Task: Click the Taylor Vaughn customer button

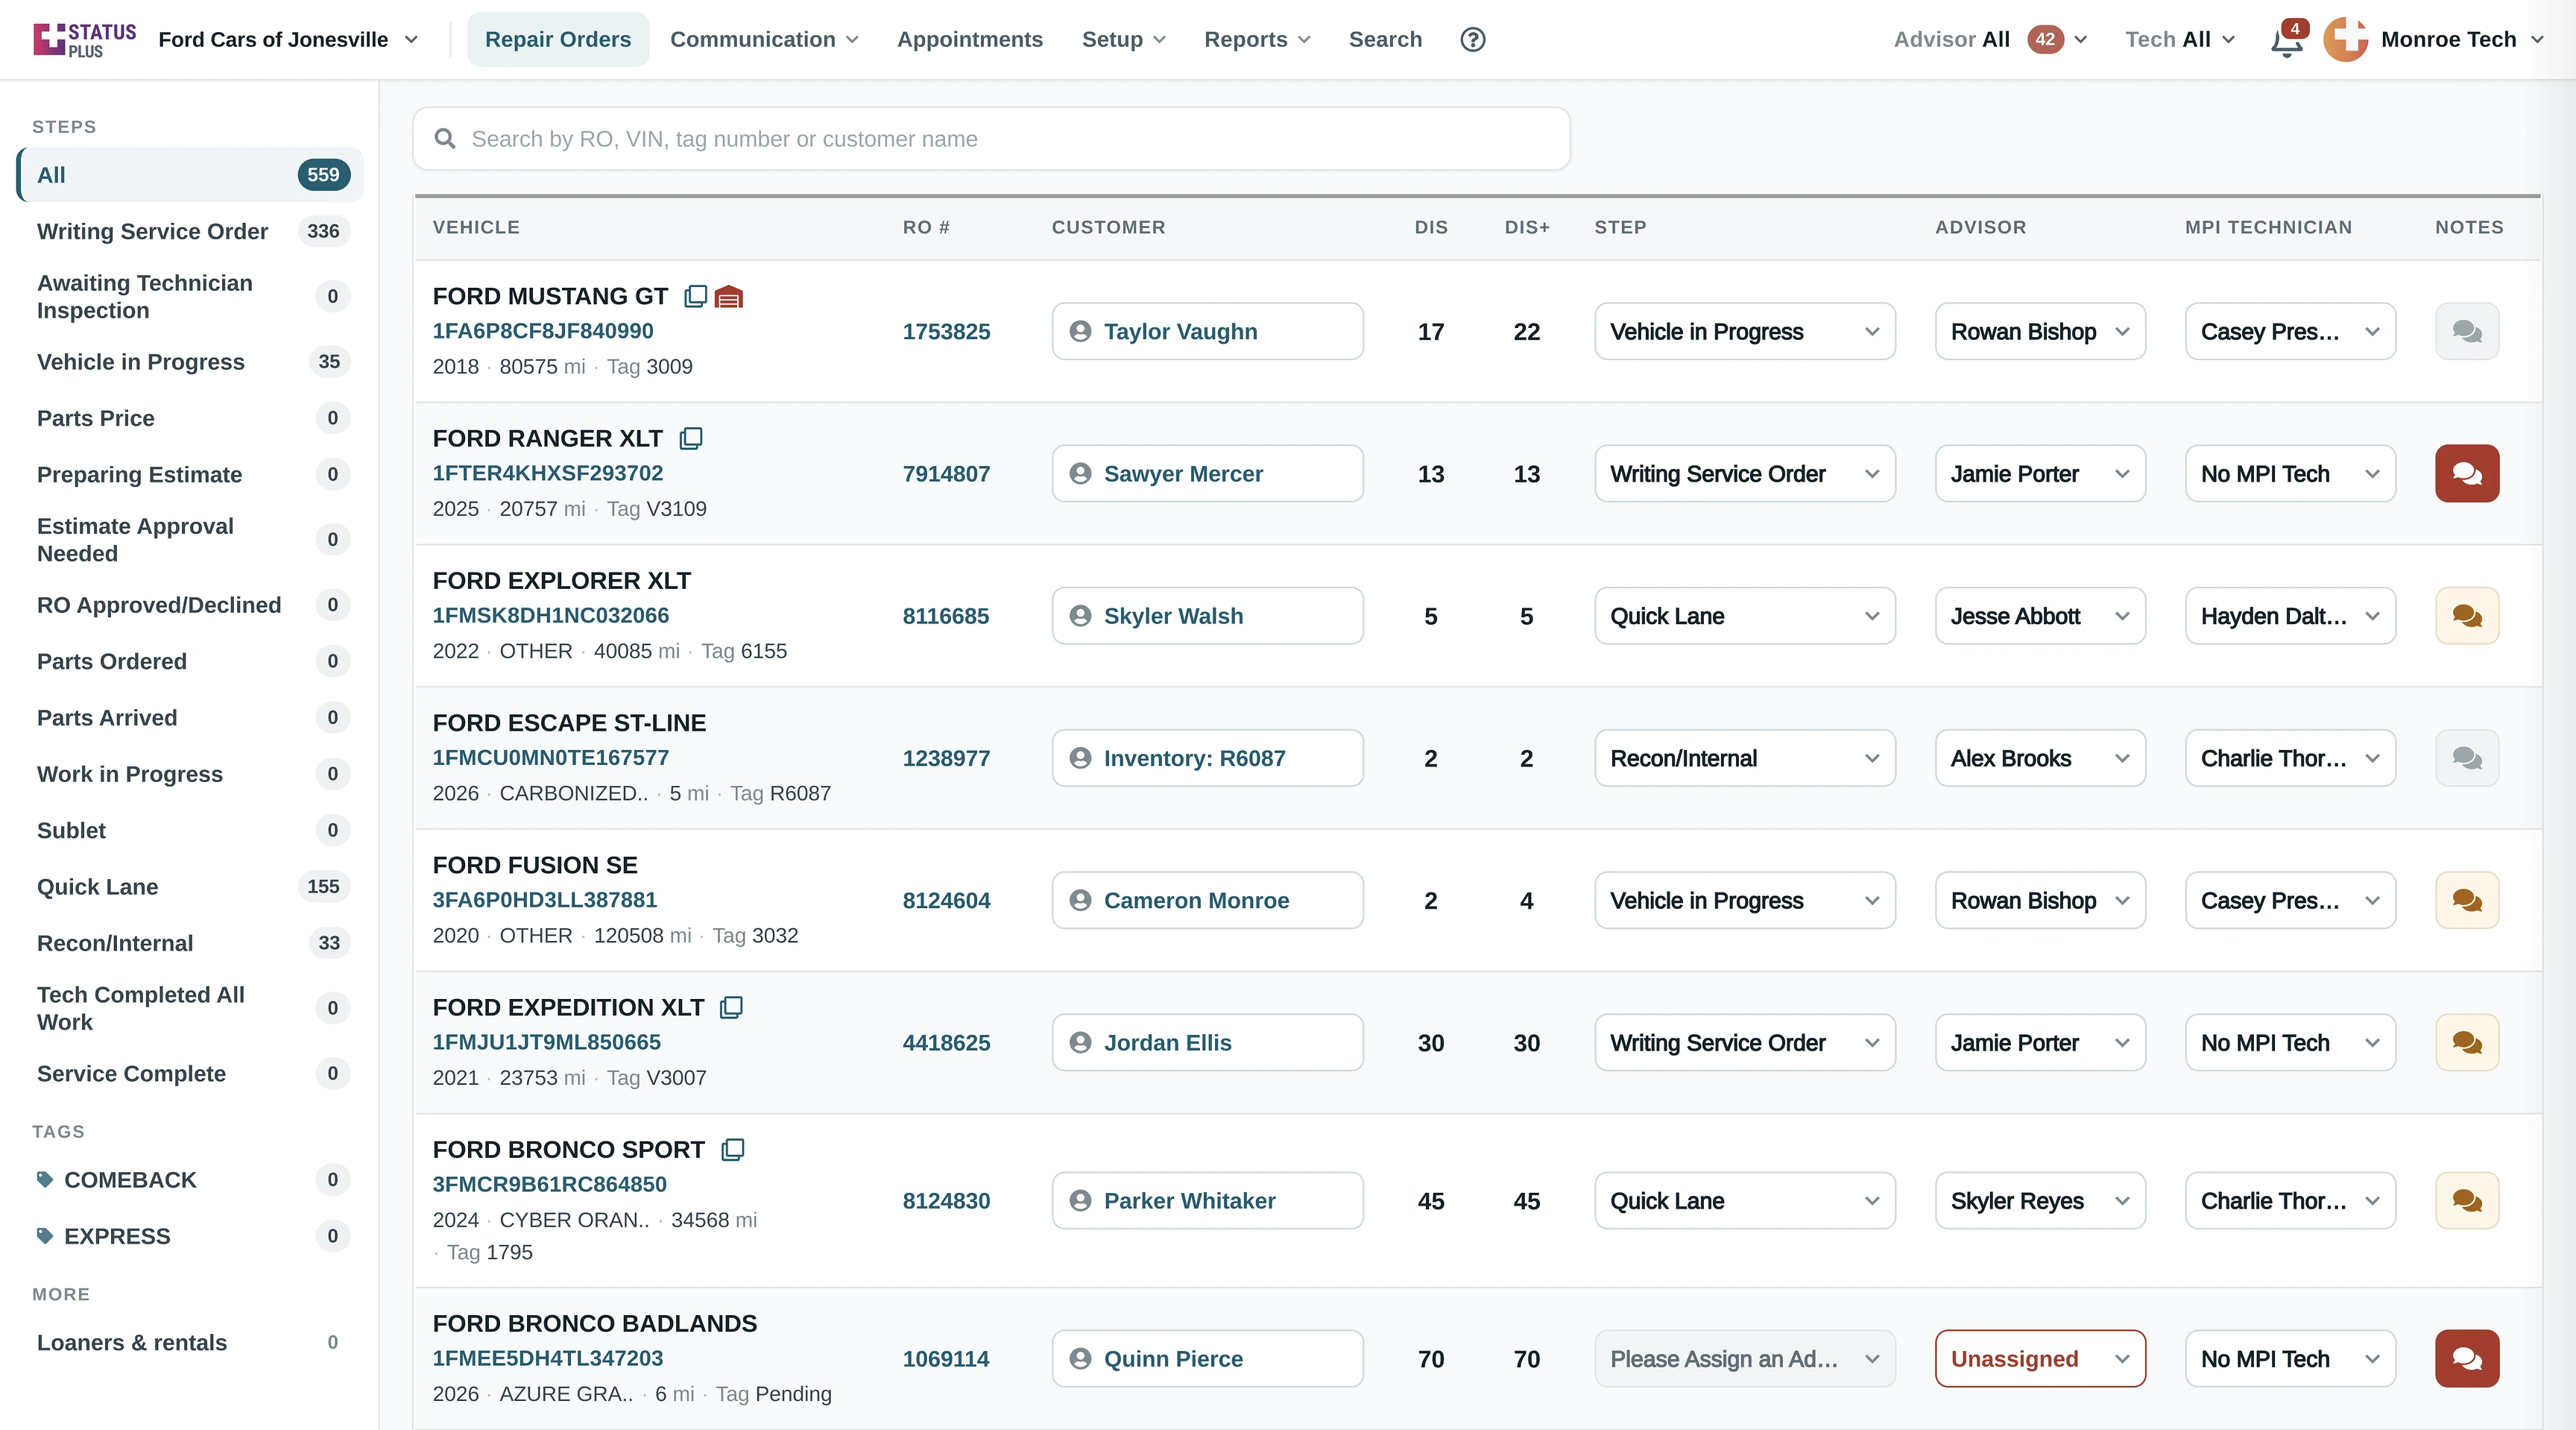Action: coord(1207,331)
